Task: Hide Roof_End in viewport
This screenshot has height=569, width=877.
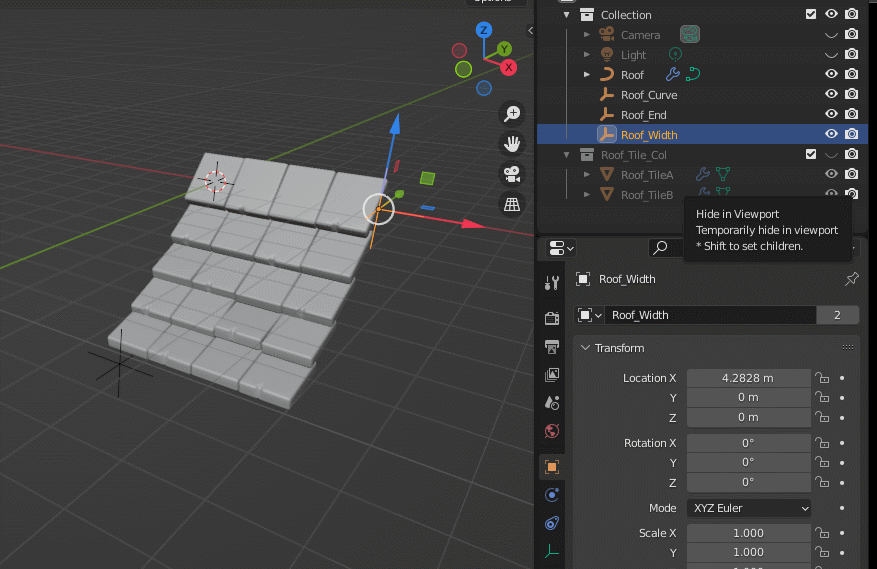Action: tap(832, 114)
